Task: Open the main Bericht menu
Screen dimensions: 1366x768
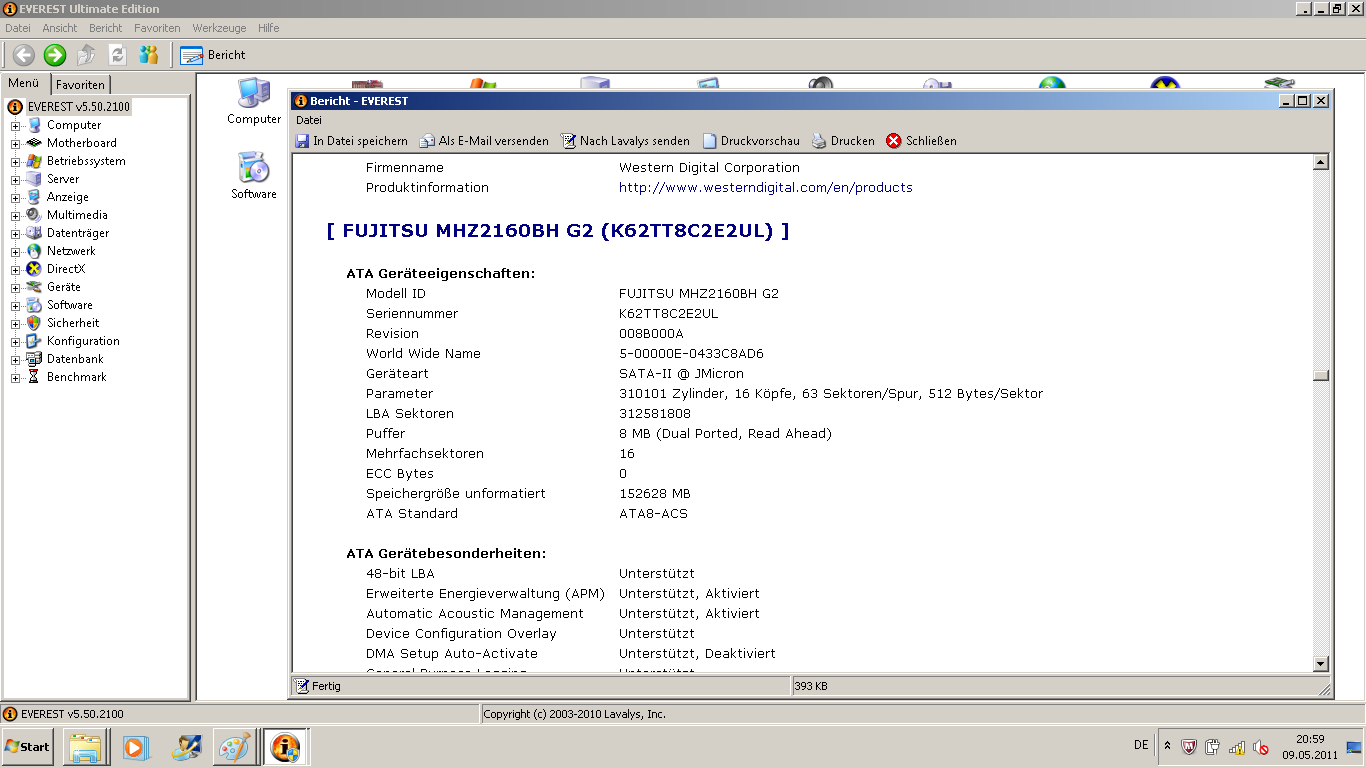Action: coord(106,28)
